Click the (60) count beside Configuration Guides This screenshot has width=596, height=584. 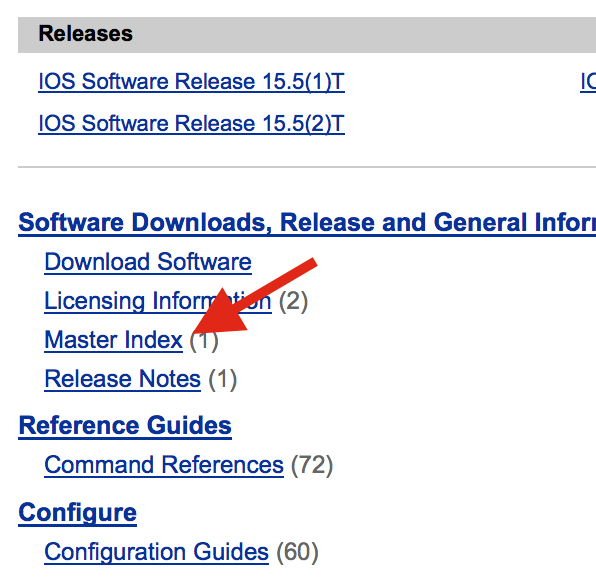pos(297,552)
